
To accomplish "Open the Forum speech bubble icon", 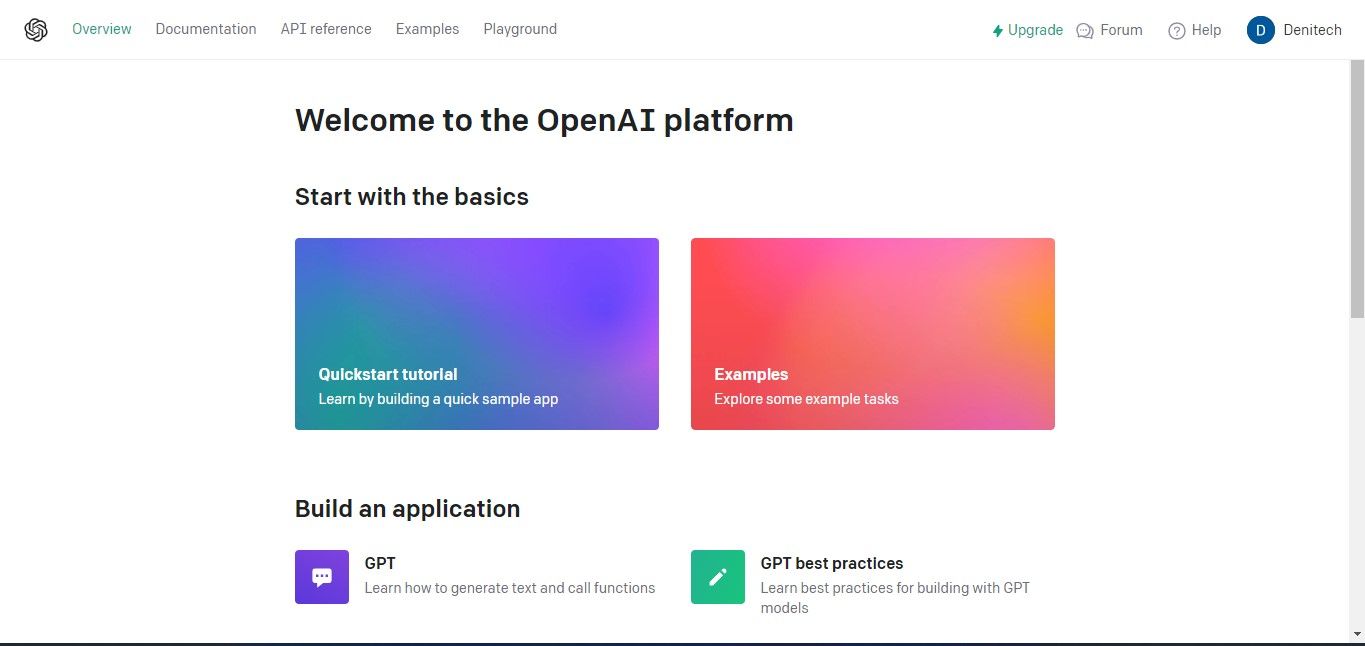I will 1083,30.
